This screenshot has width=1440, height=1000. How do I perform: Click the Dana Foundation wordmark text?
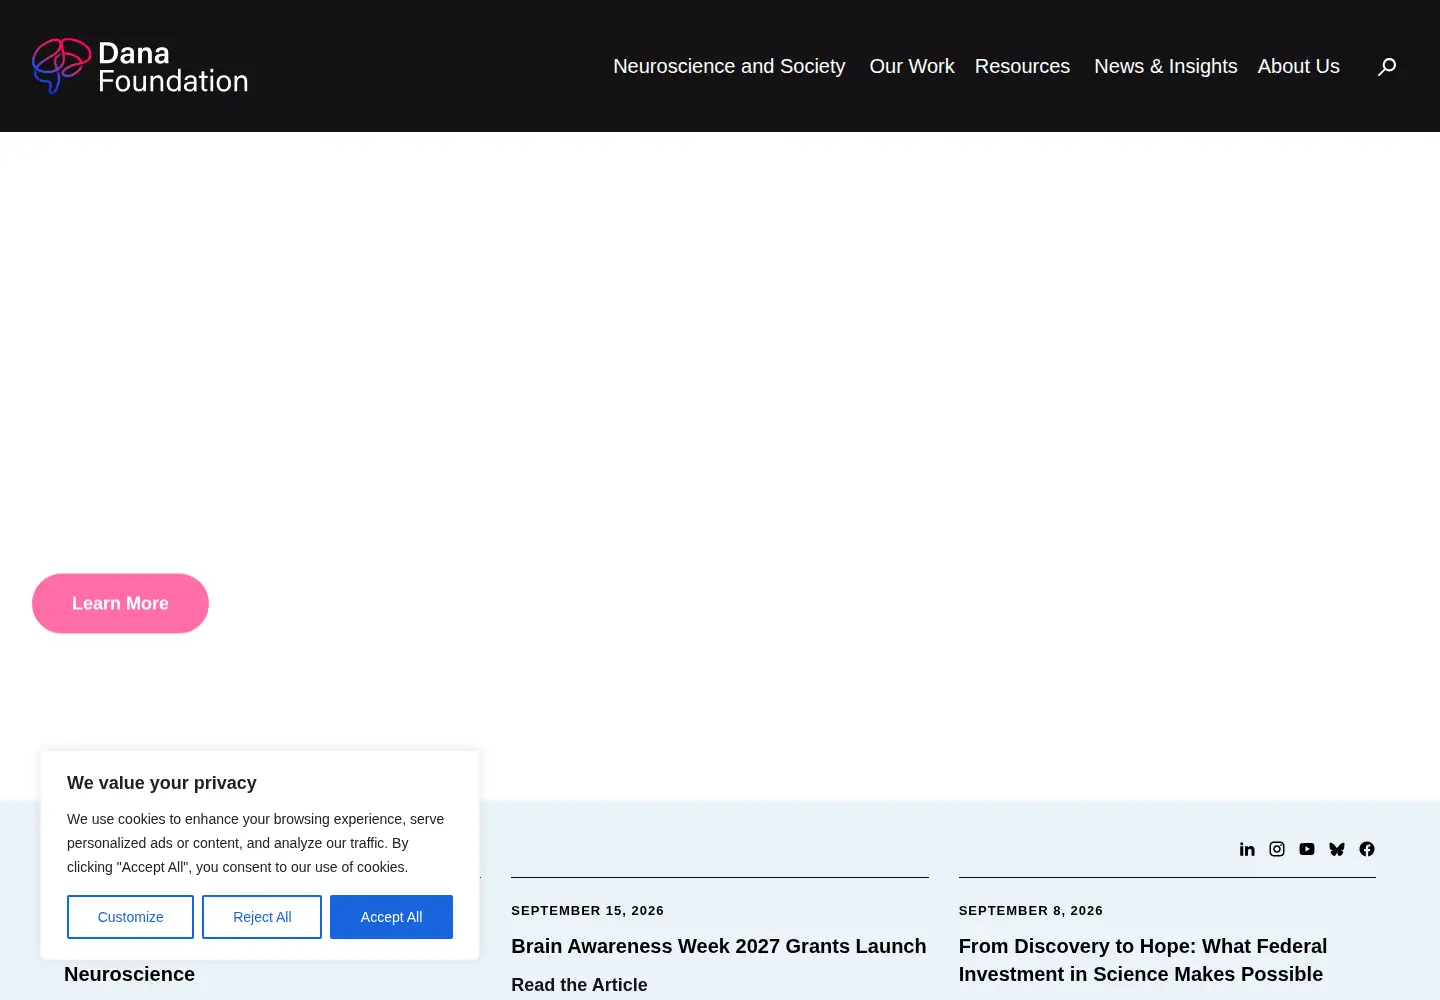[x=172, y=67]
